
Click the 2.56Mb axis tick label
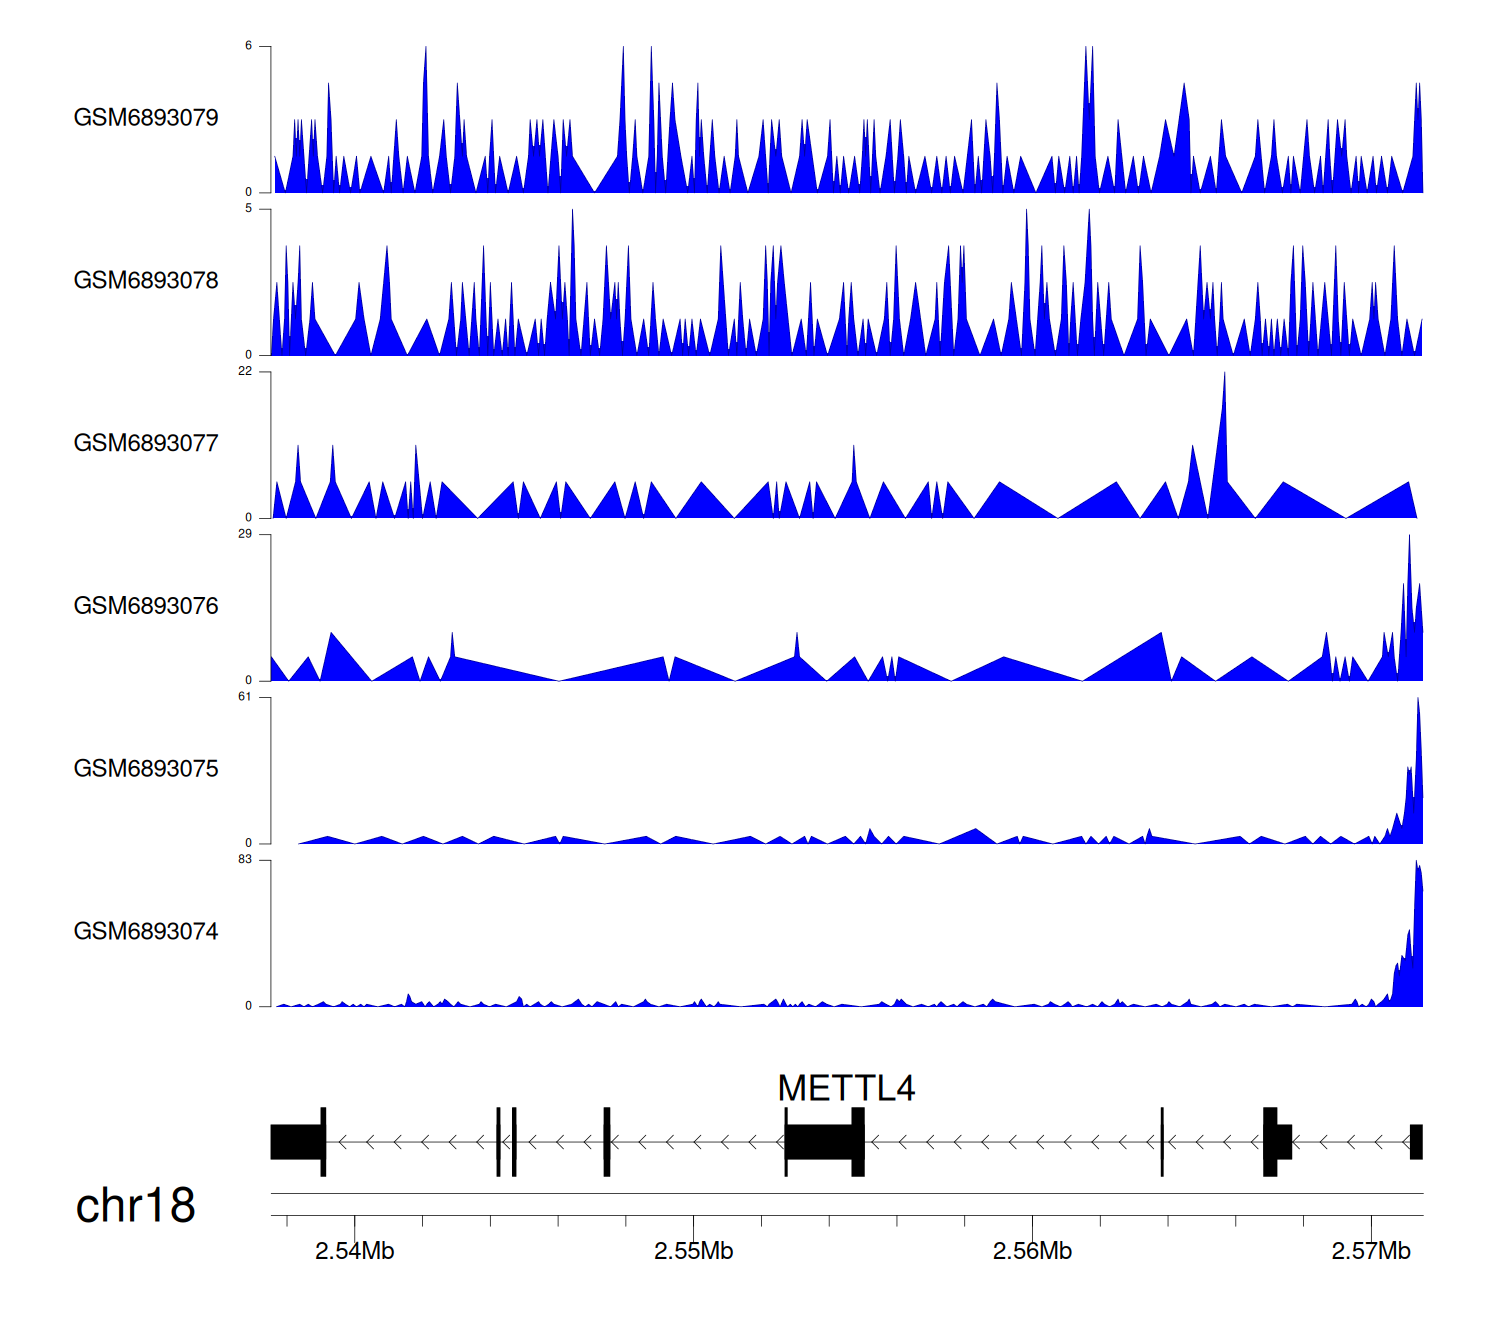point(1032,1251)
